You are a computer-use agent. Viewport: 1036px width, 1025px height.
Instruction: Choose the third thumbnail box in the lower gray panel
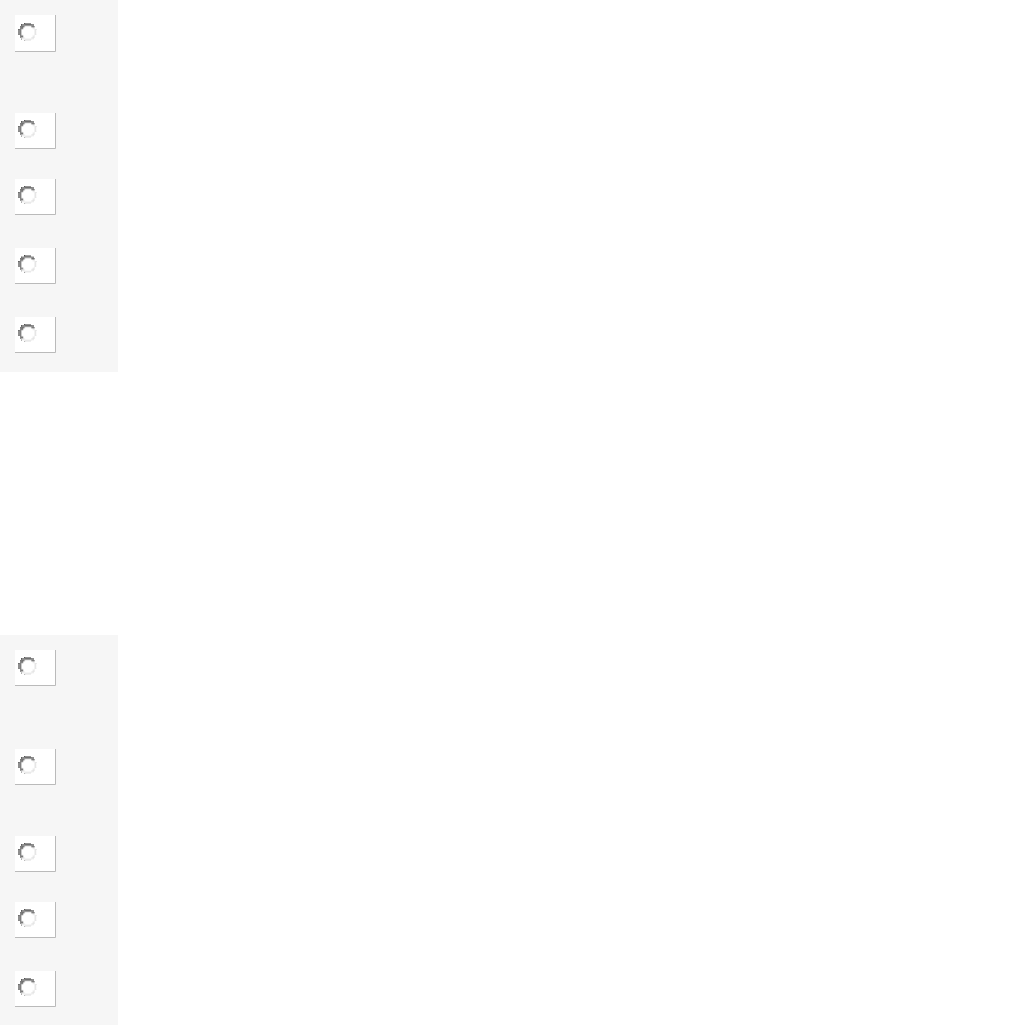[35, 854]
